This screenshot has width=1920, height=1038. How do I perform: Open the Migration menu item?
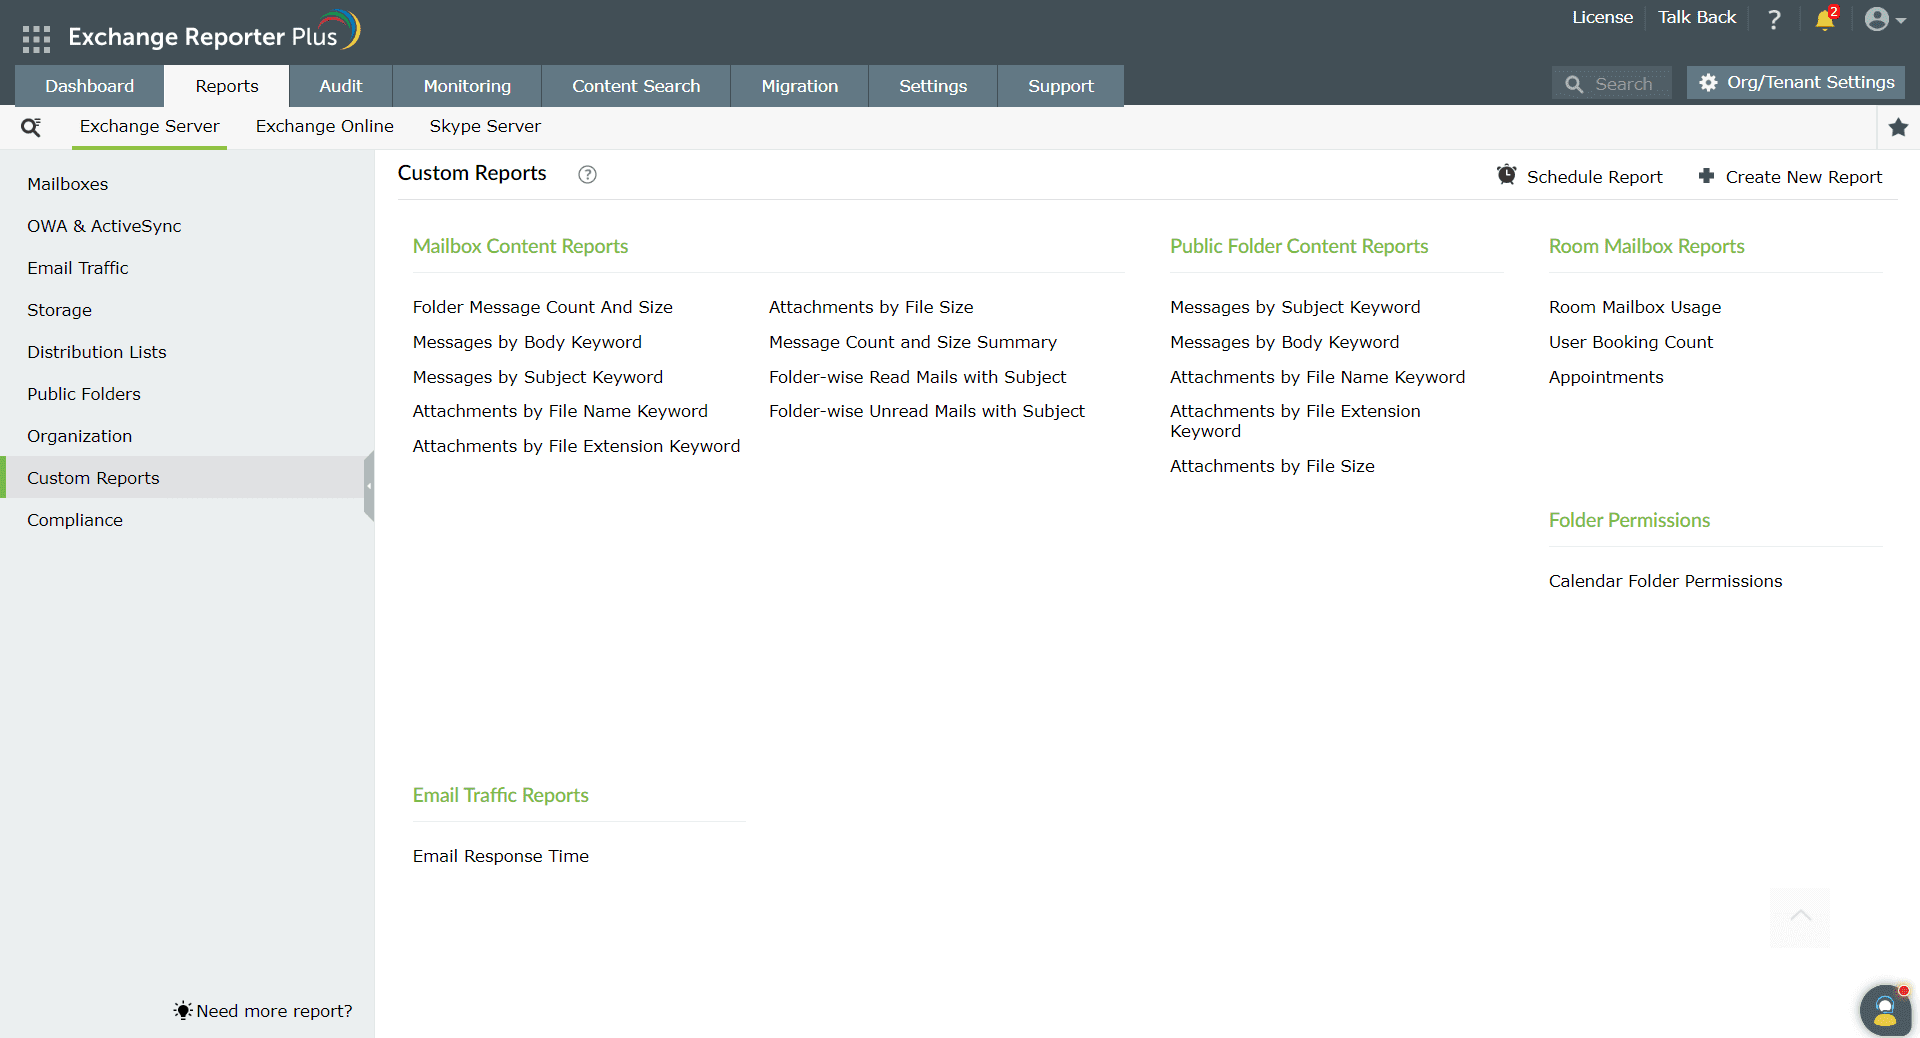click(799, 86)
